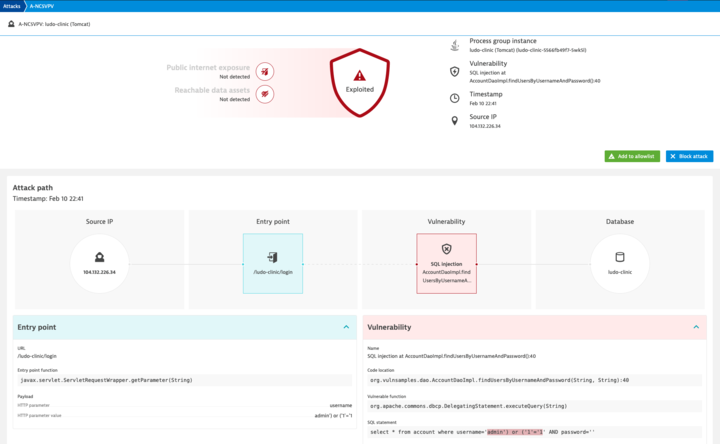Click the Reachable data assets icon
720x444 pixels.
(265, 94)
